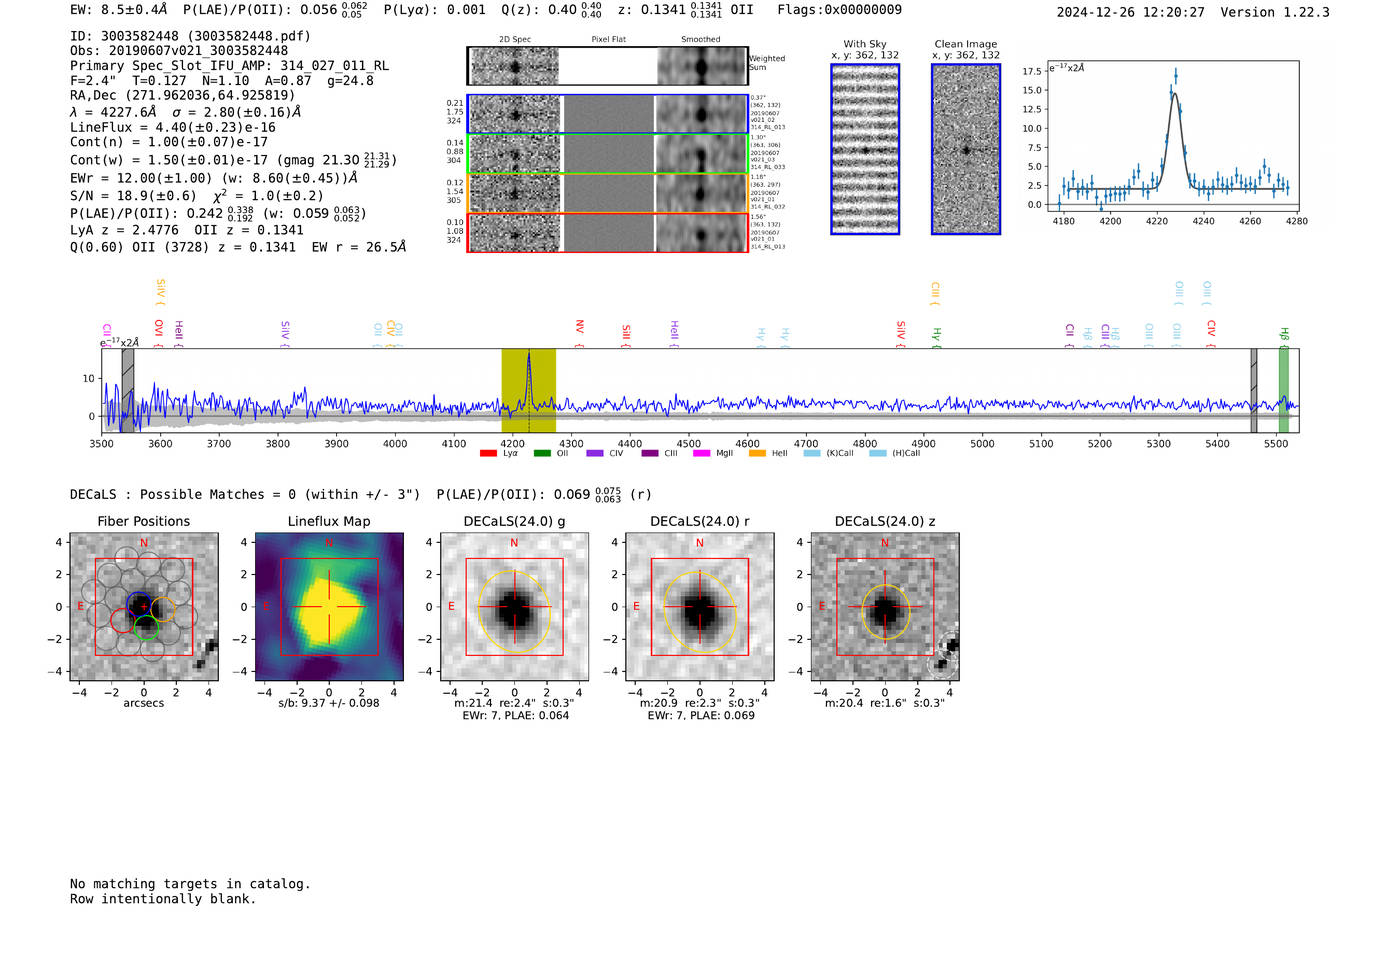Click the Cont(n) = 1.00(±0.07)e-17 line
Viewport: 1400px width, 953px height.
coord(169,143)
